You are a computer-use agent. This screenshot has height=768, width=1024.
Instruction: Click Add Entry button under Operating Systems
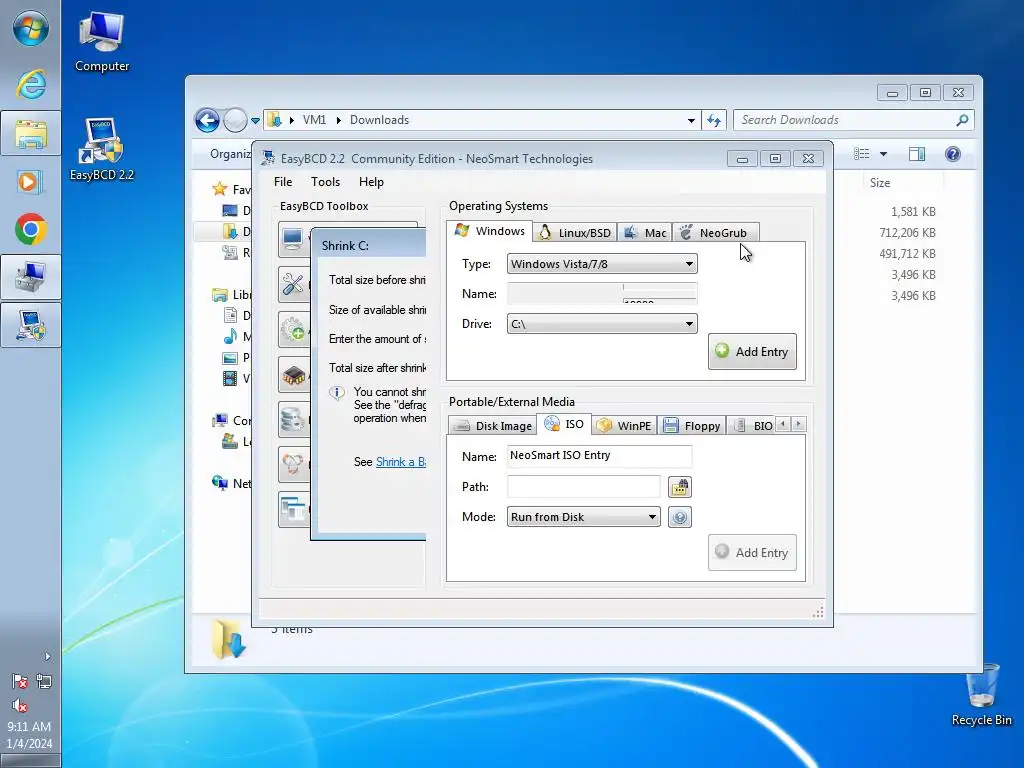(x=752, y=351)
